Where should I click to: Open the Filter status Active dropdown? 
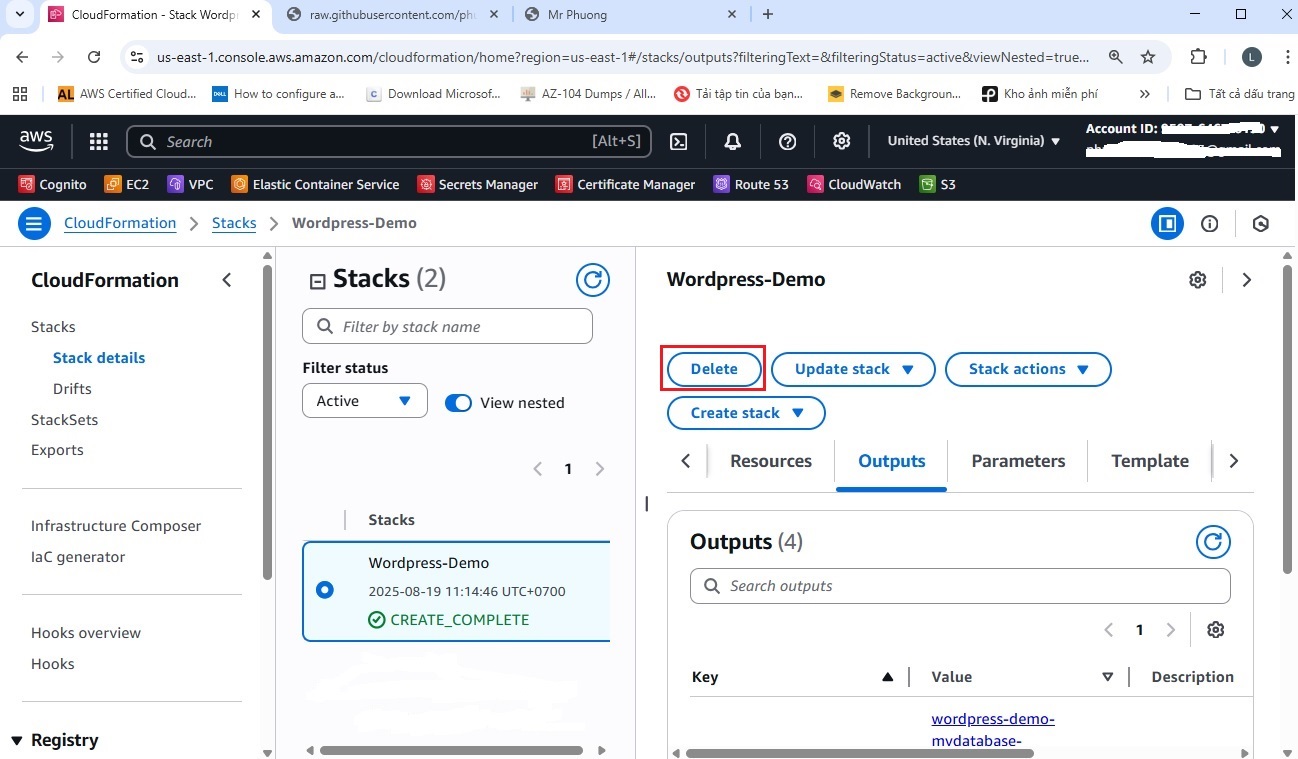click(364, 401)
